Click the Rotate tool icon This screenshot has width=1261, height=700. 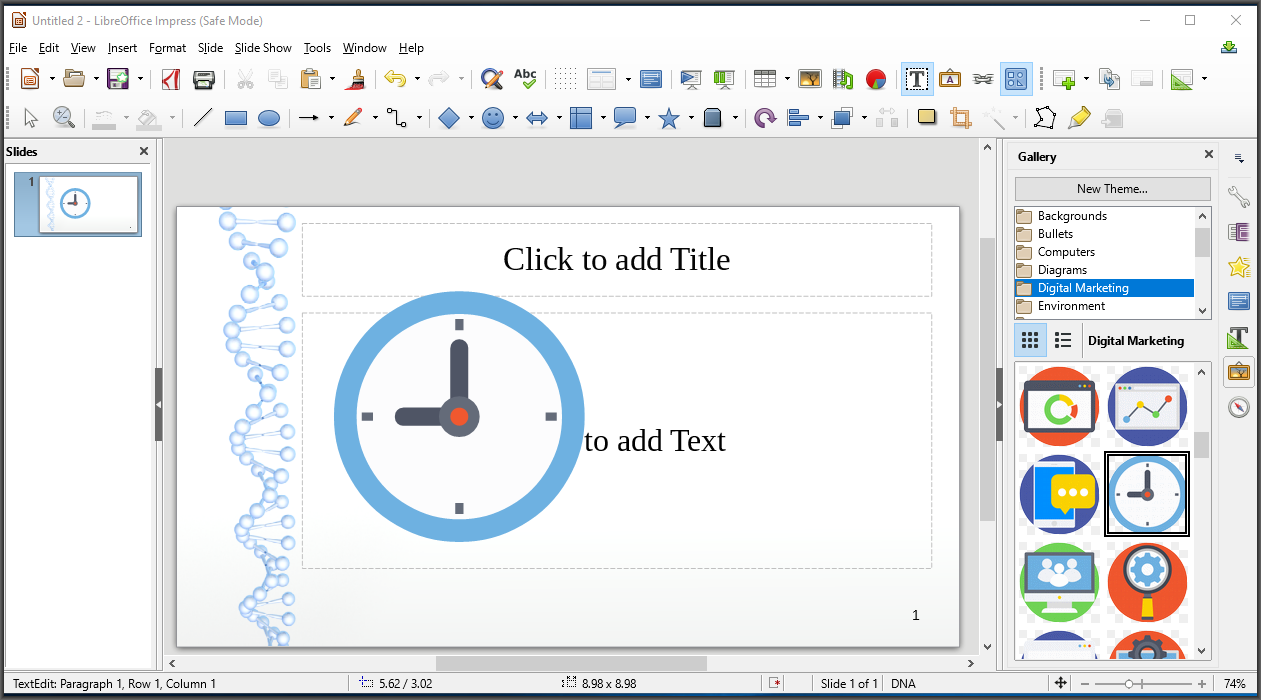click(x=765, y=118)
